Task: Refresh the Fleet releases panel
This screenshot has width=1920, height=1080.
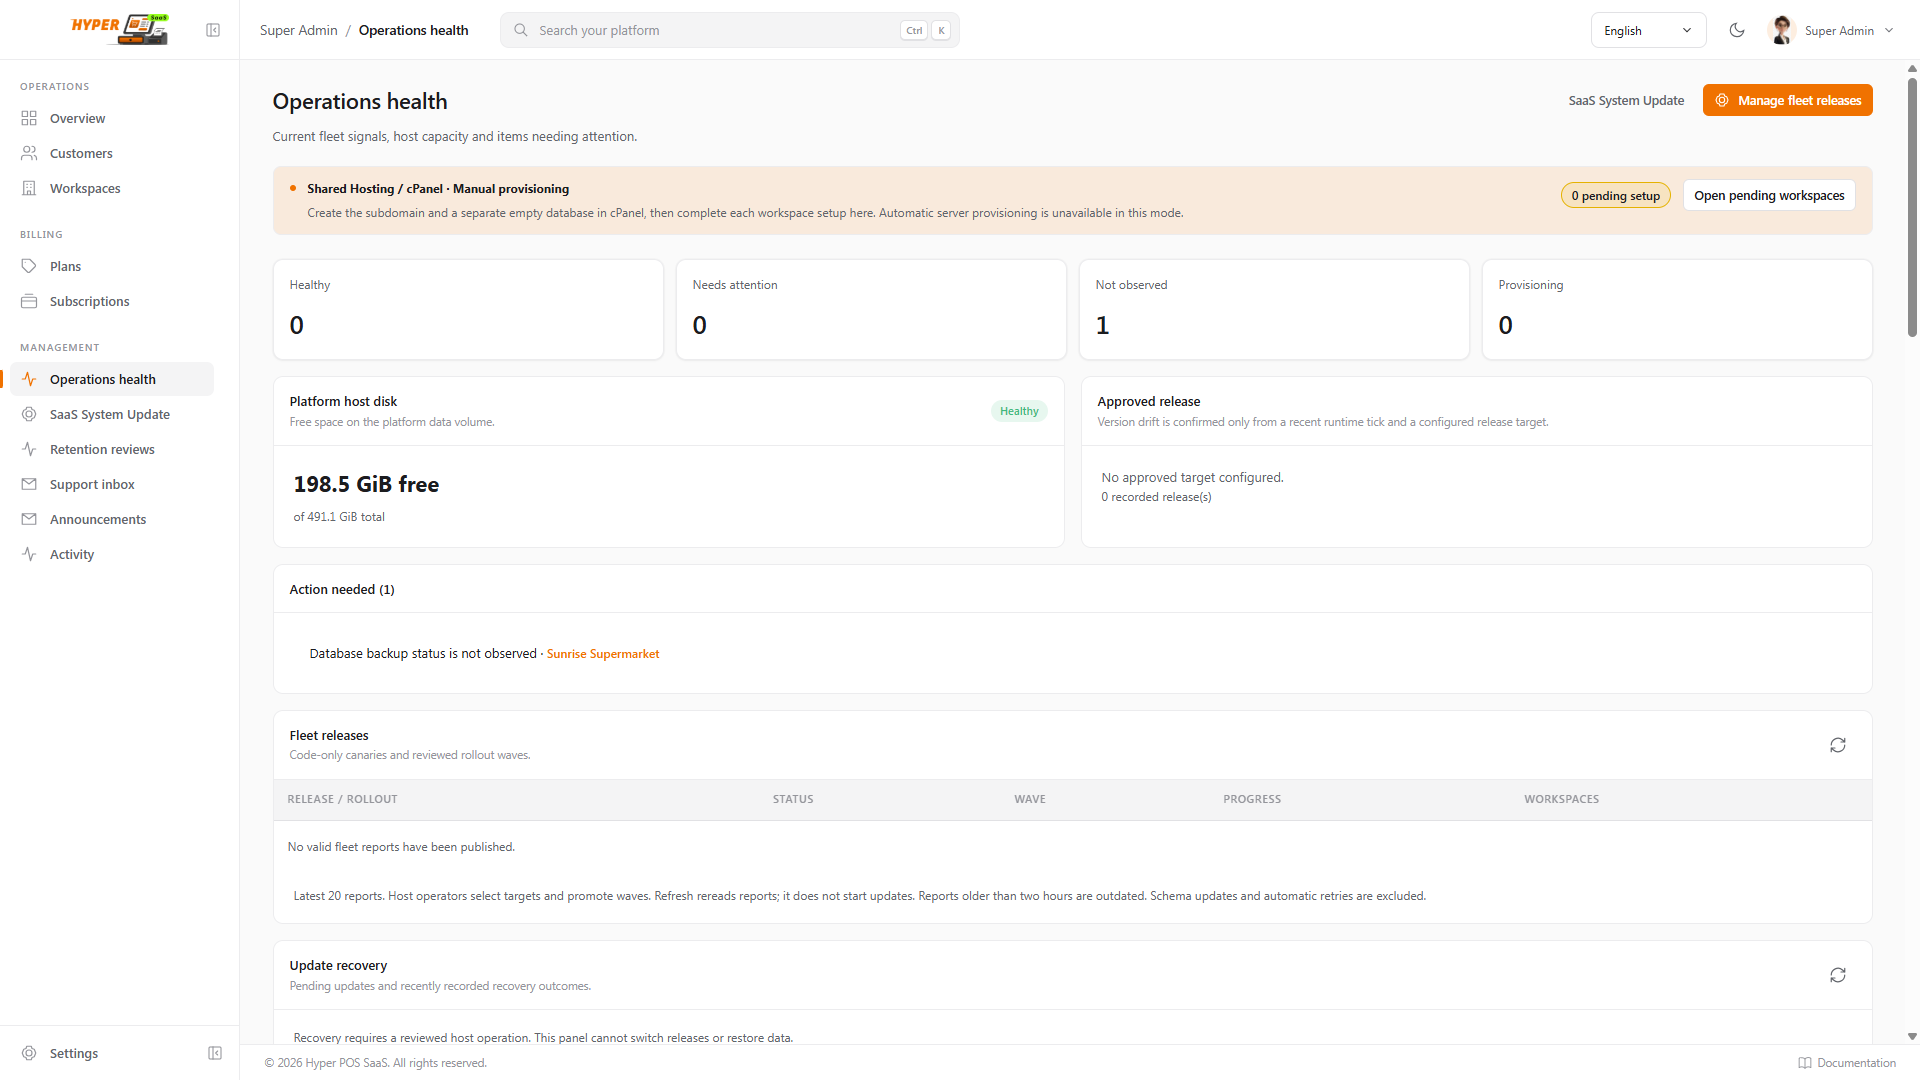Action: pyautogui.click(x=1838, y=745)
